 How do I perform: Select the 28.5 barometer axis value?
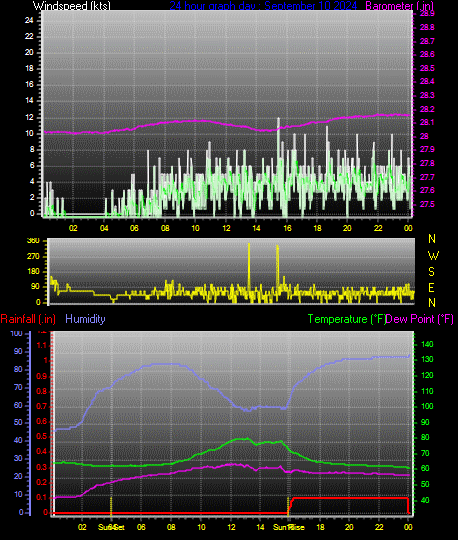coord(427,68)
